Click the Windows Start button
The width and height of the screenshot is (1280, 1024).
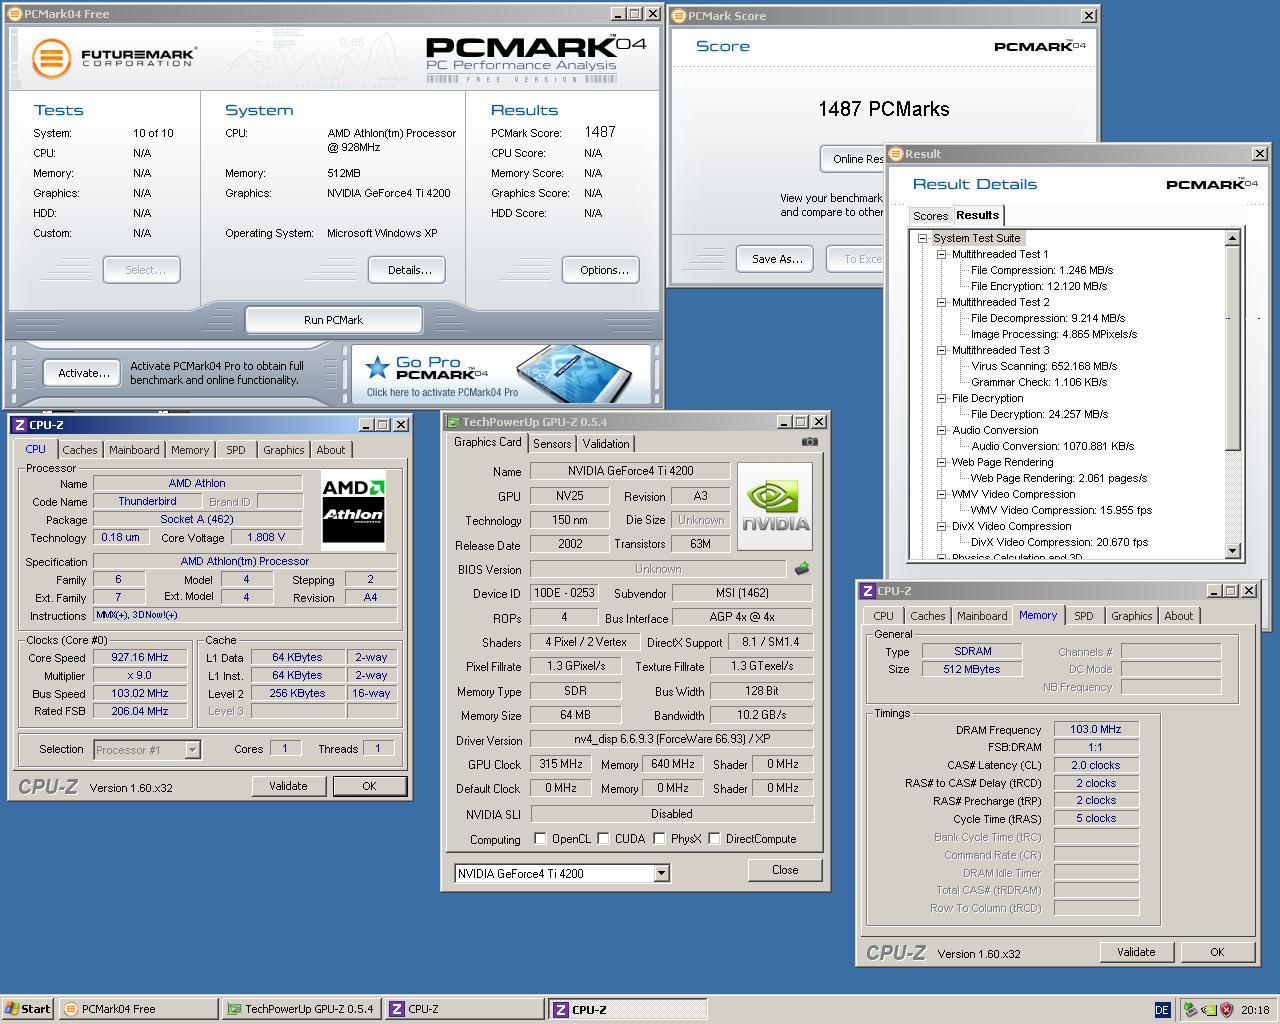tap(28, 1009)
